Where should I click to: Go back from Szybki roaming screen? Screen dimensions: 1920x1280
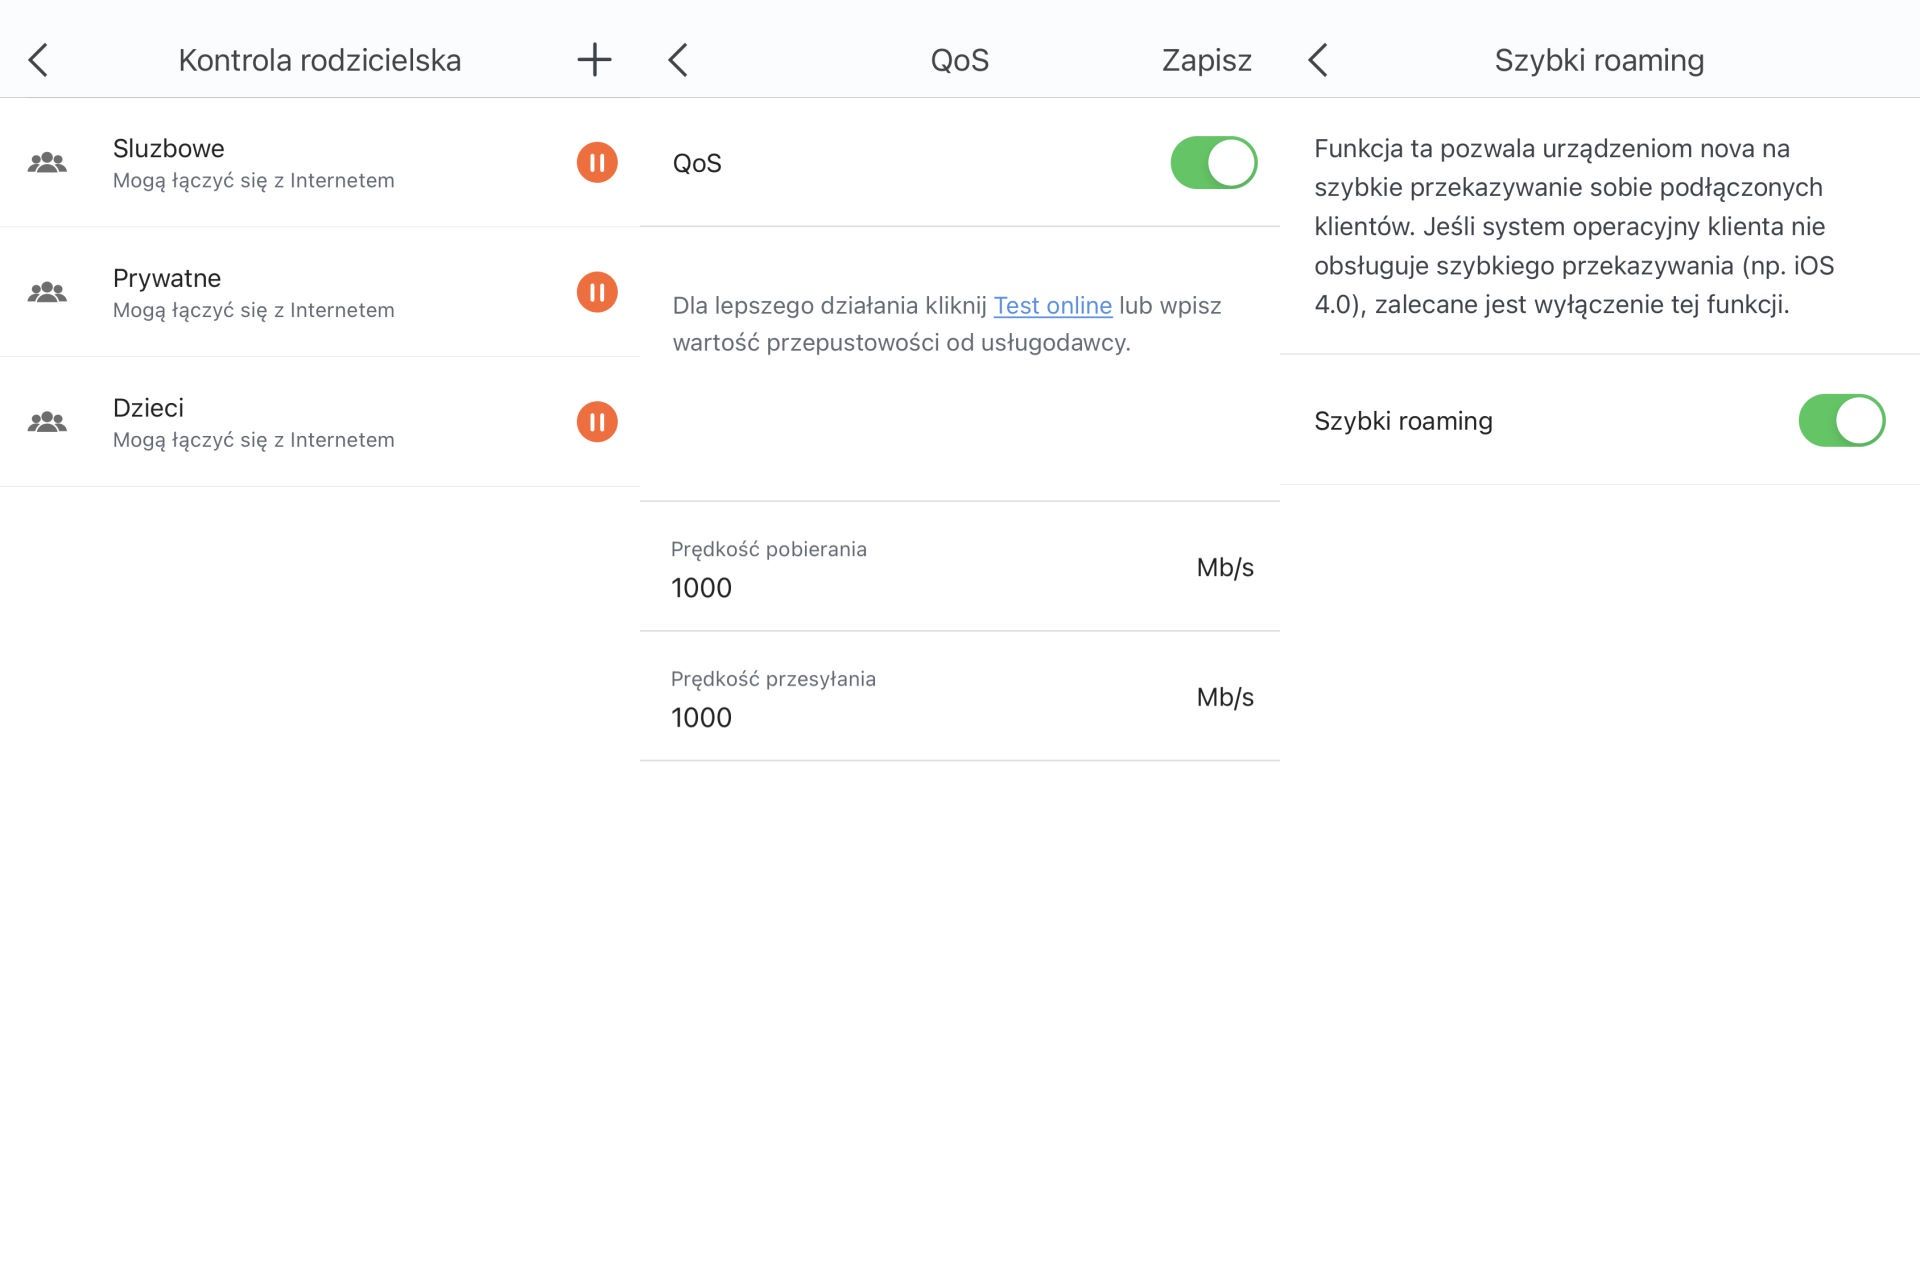1318,60
